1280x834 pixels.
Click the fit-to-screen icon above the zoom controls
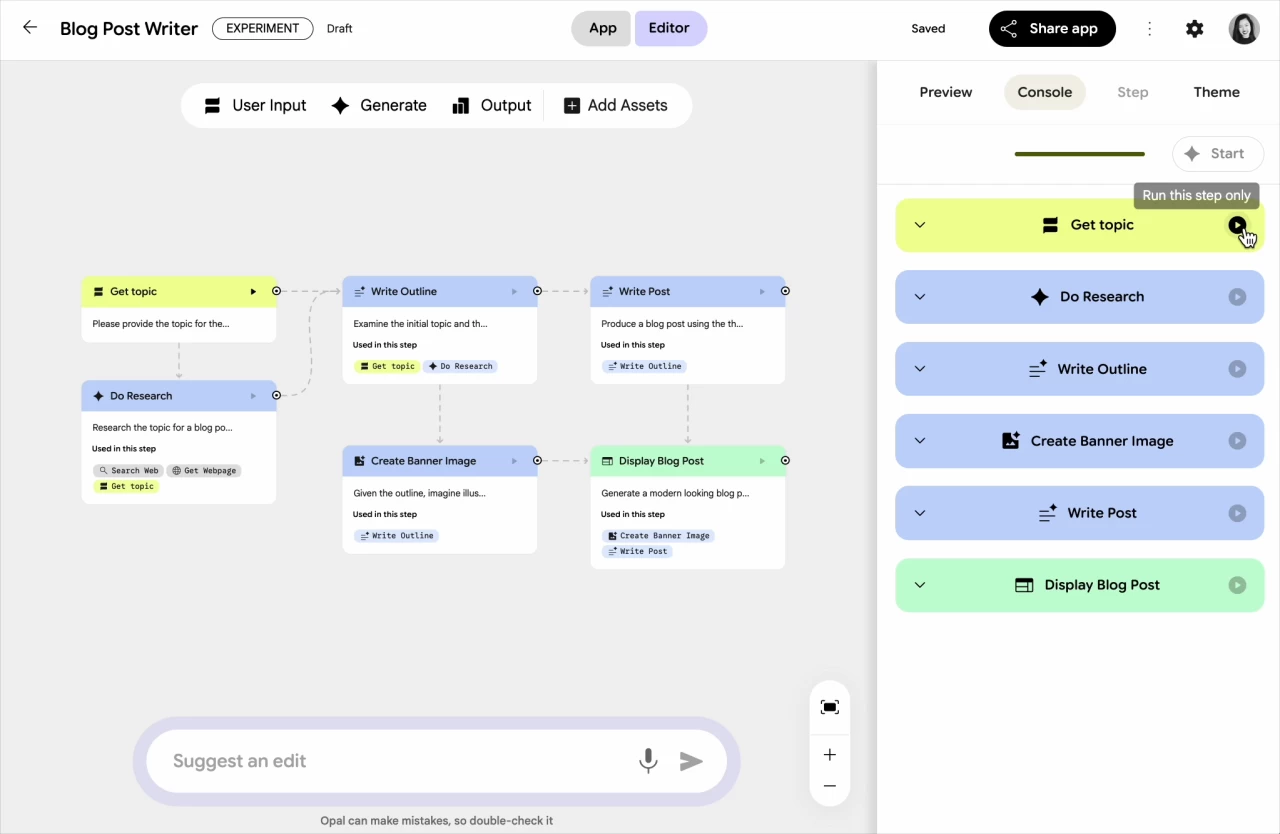click(x=829, y=707)
